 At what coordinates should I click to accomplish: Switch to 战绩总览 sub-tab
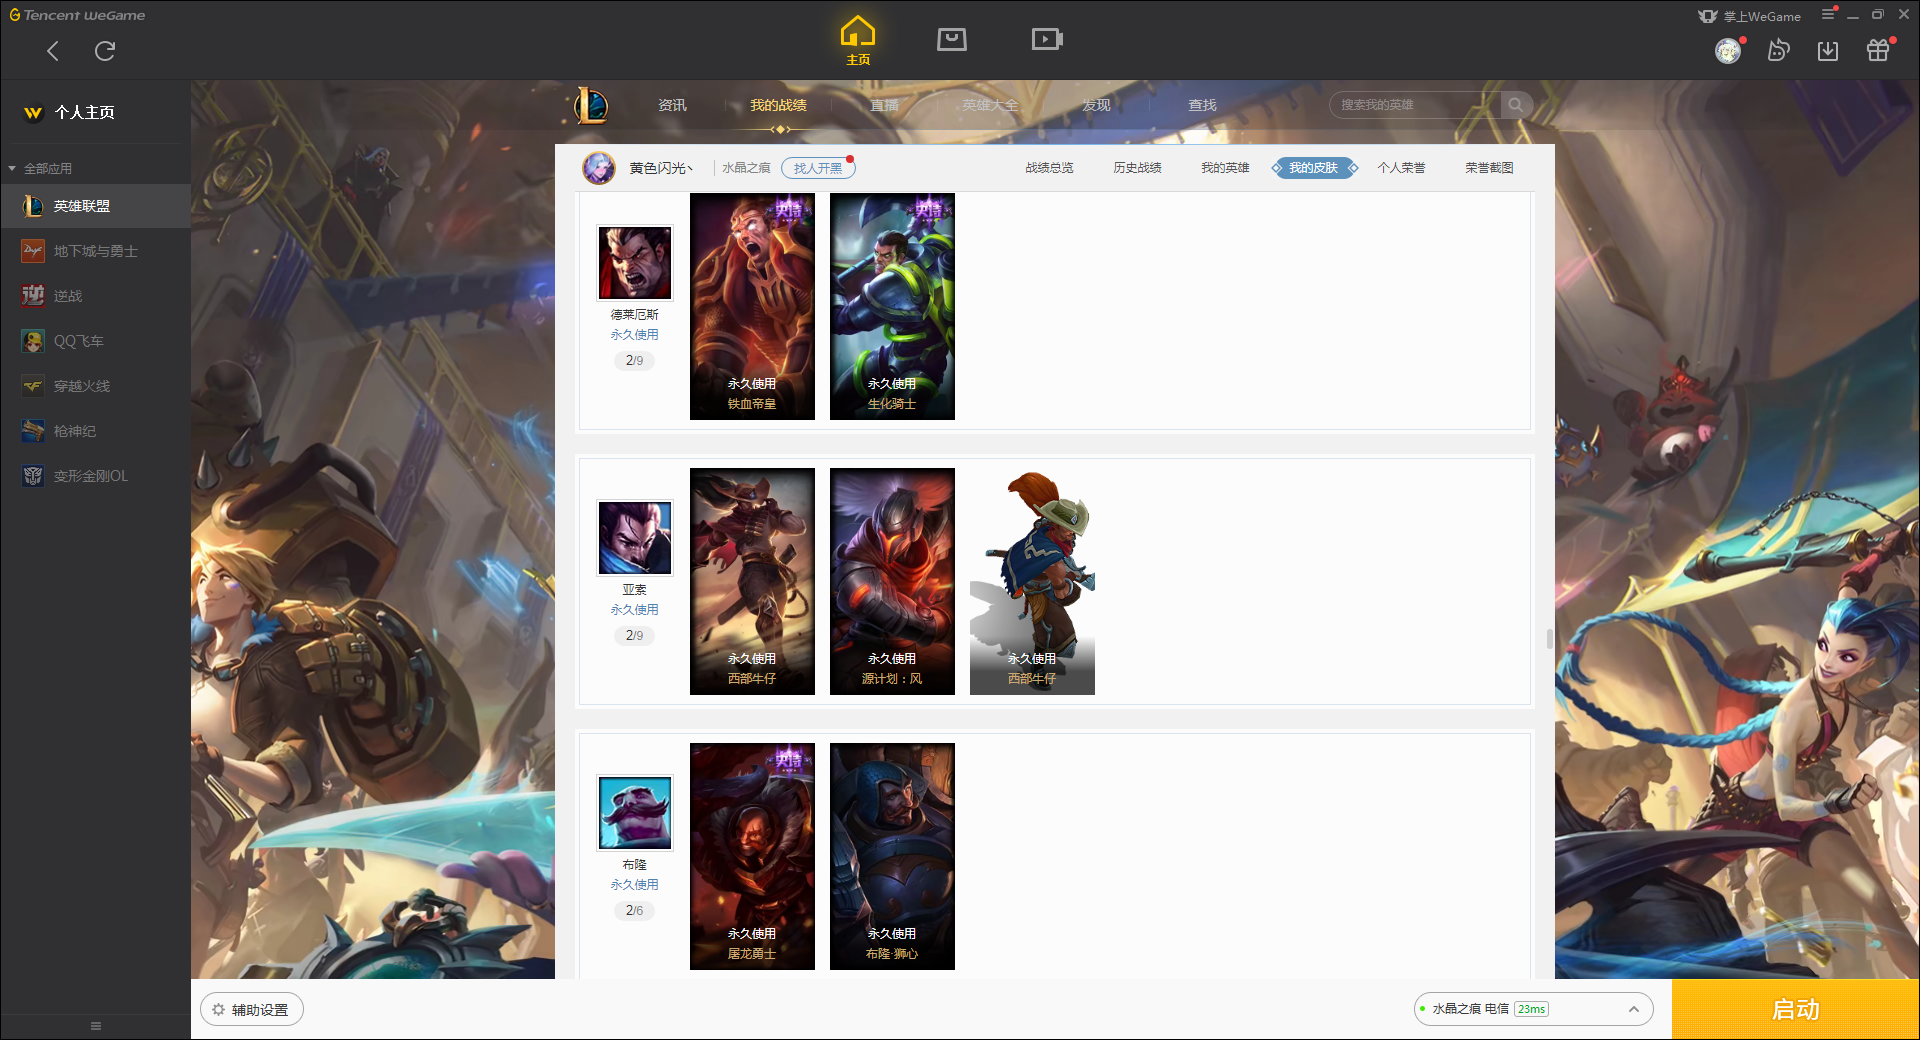1049,168
